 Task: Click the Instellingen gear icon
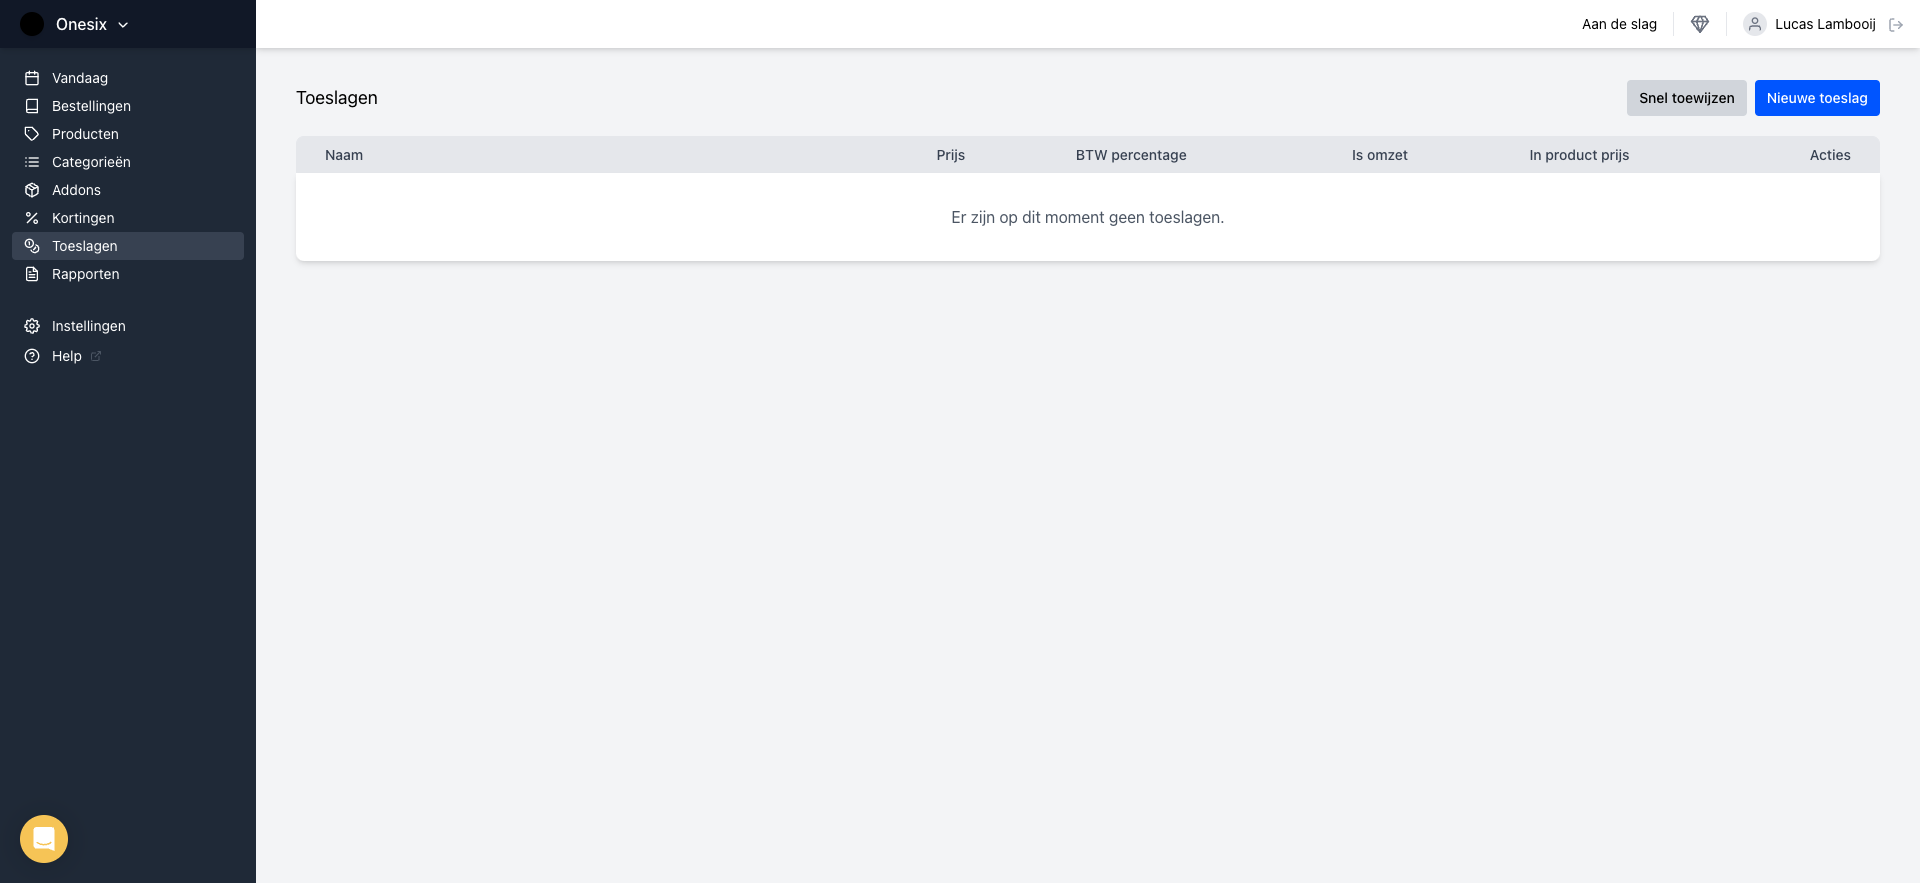point(32,326)
